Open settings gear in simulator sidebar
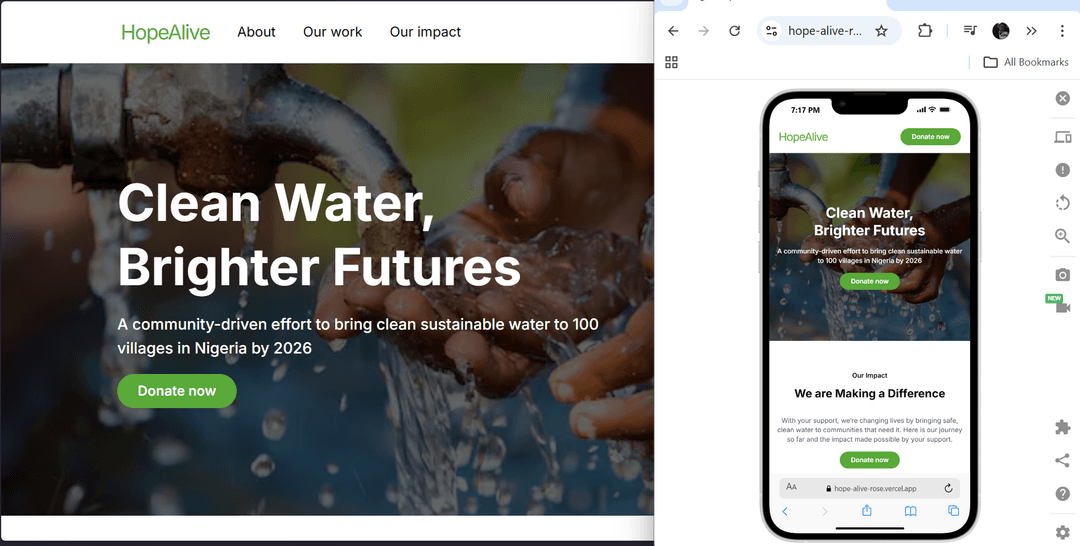This screenshot has width=1080, height=546. click(x=1063, y=532)
